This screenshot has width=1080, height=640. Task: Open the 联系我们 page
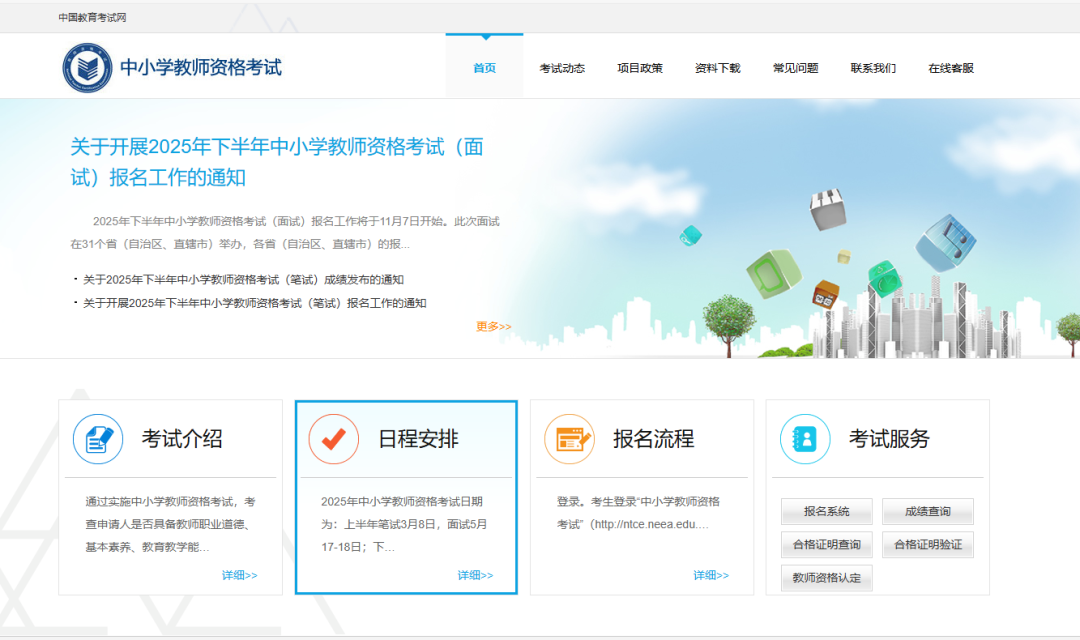pos(871,68)
